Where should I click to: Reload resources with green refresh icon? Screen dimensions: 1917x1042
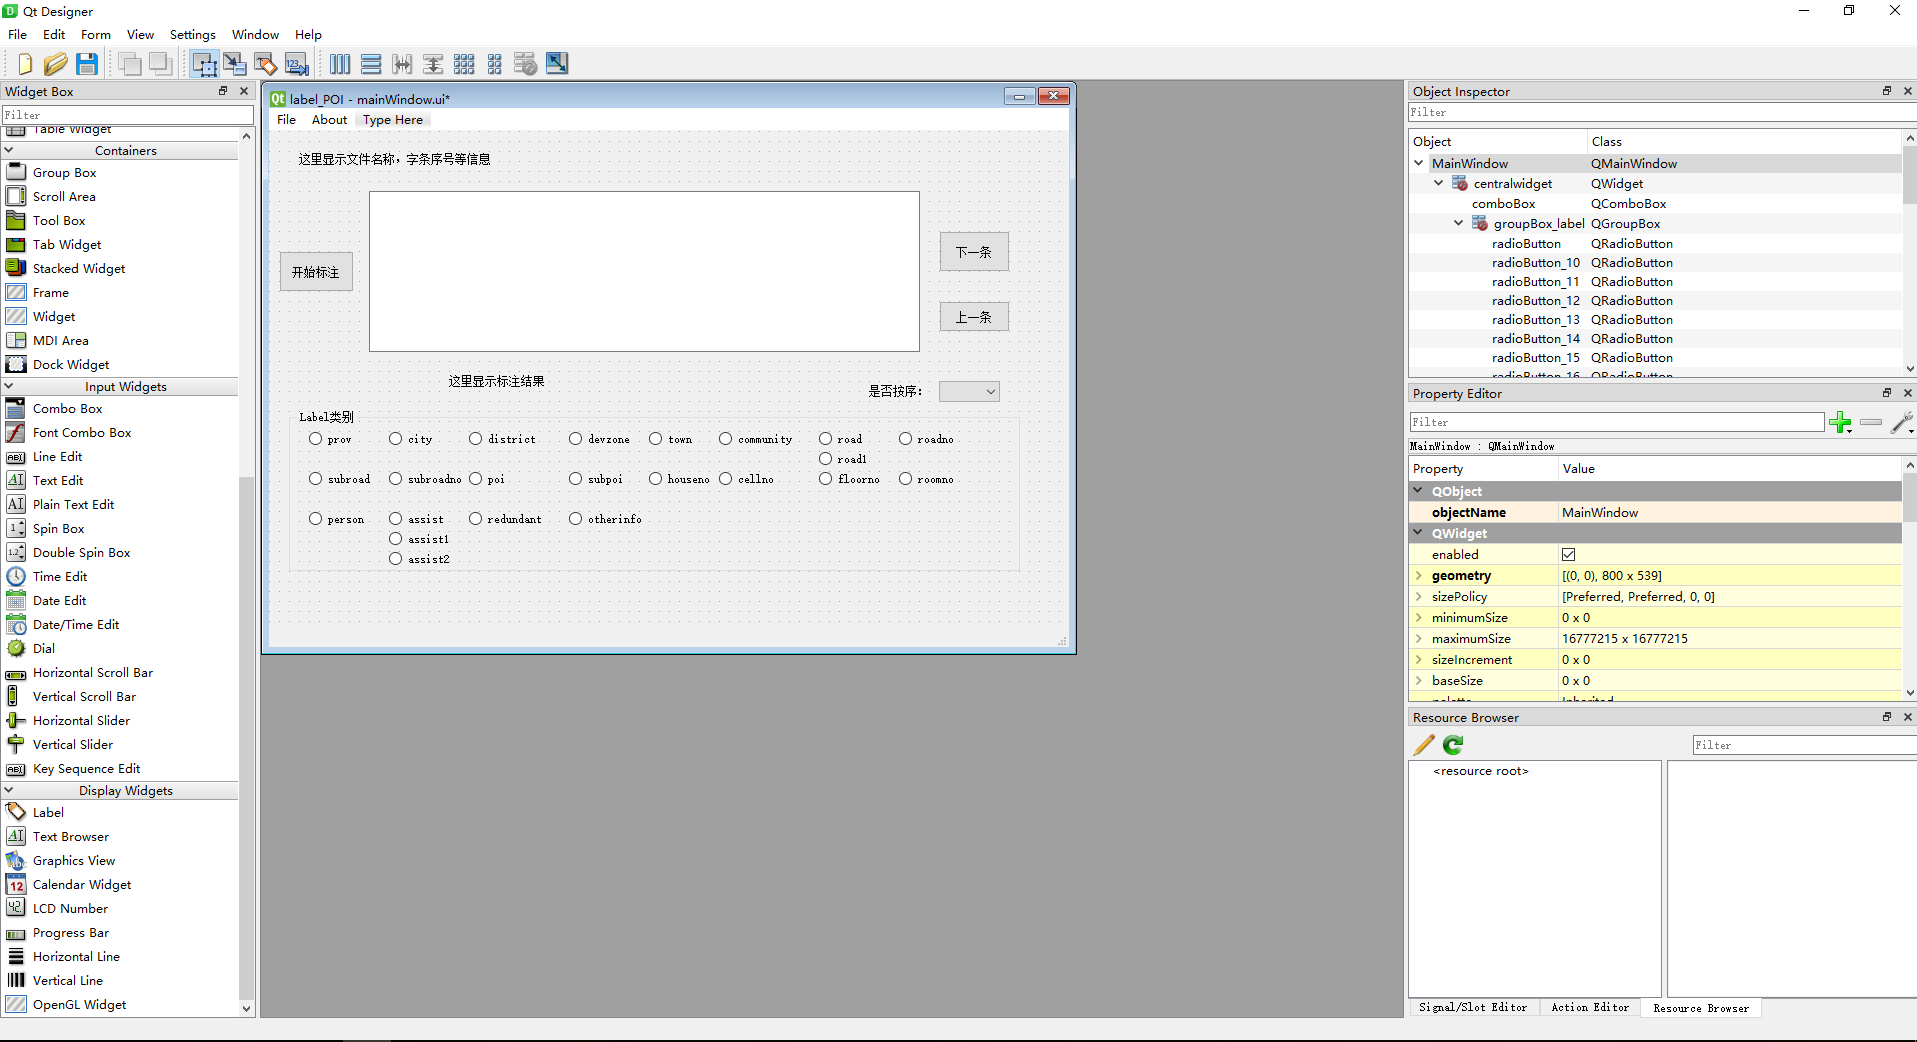[x=1454, y=745]
